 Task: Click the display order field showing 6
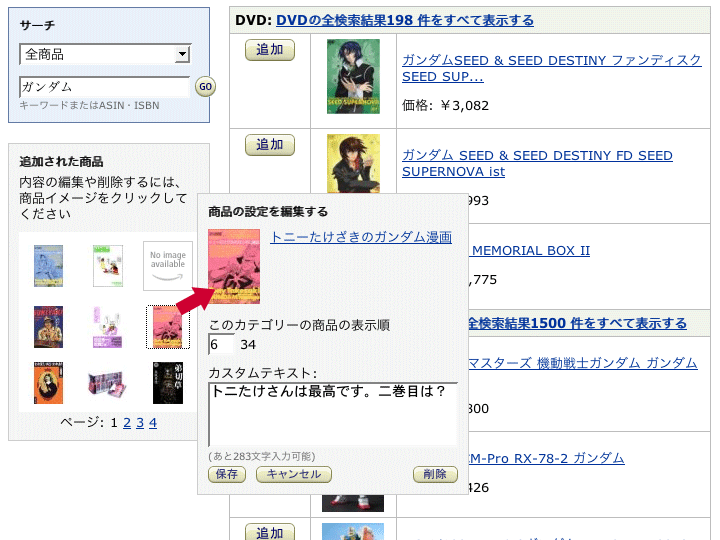point(221,344)
